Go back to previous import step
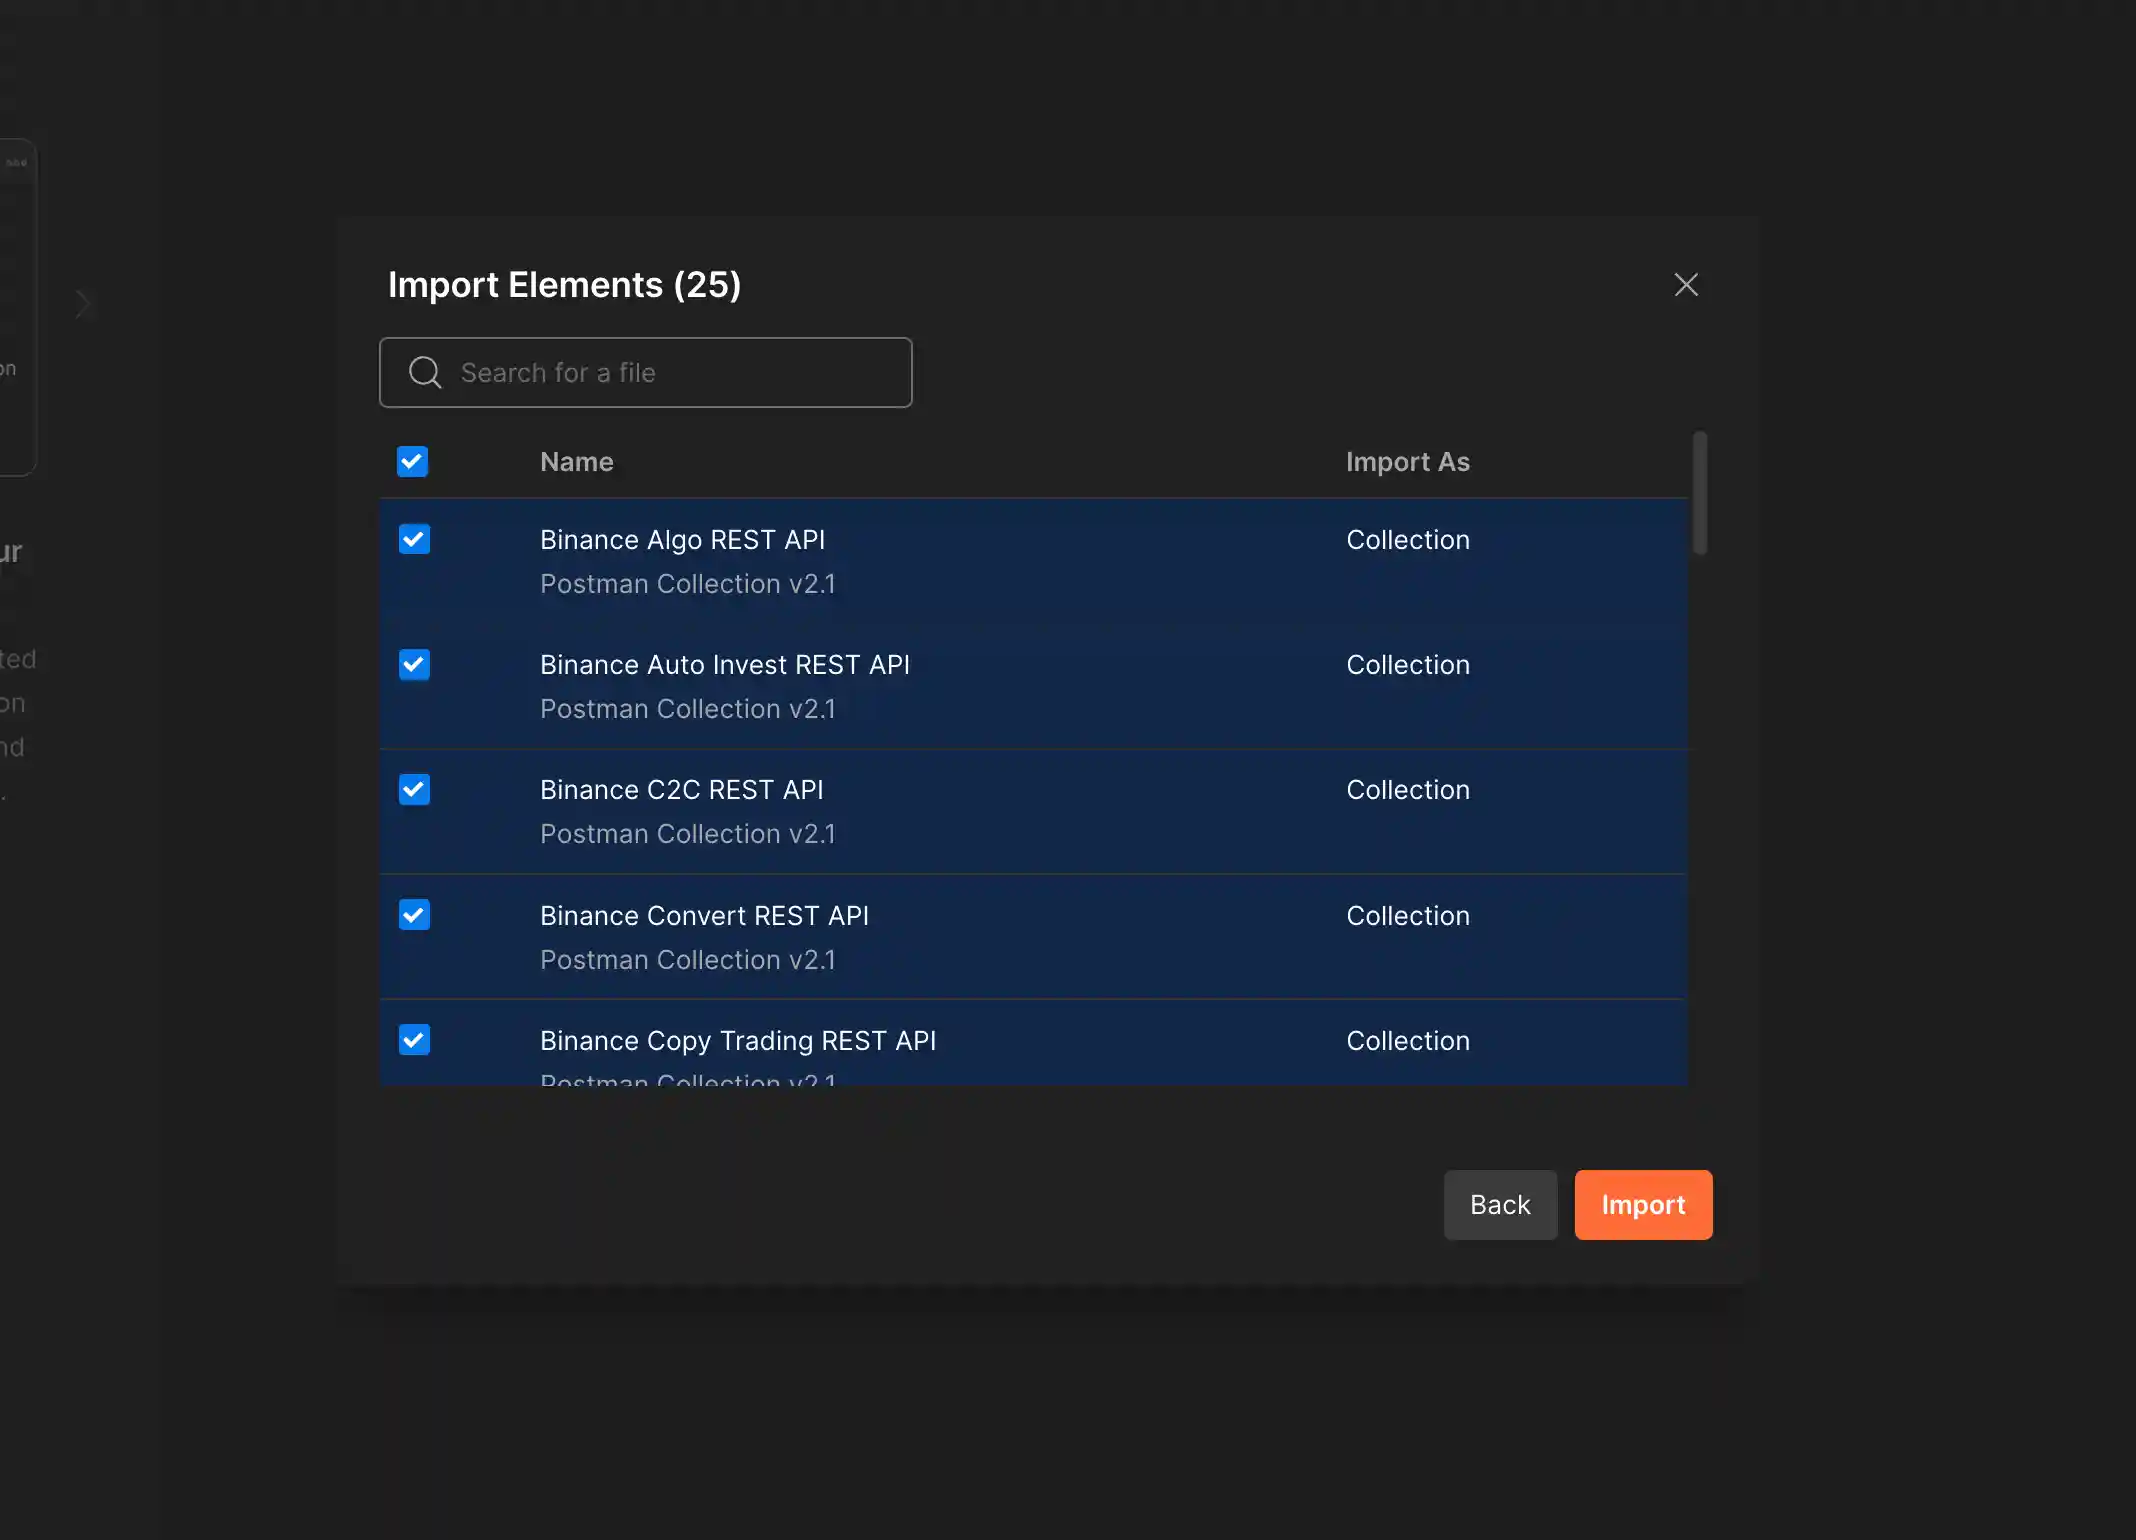The image size is (2136, 1540). point(1500,1204)
